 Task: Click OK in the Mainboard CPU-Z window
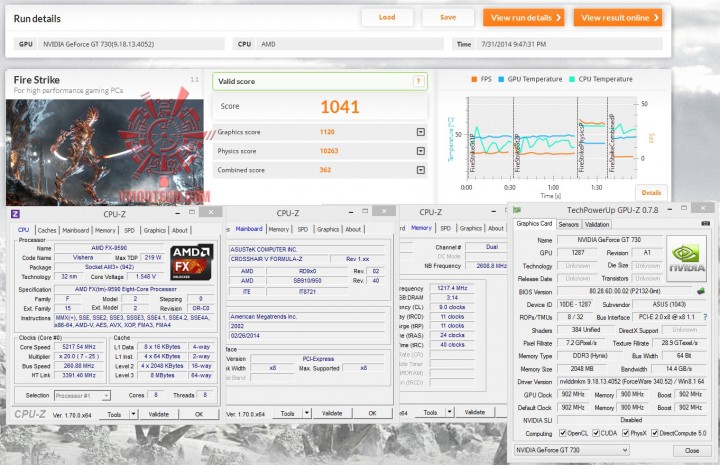point(372,413)
